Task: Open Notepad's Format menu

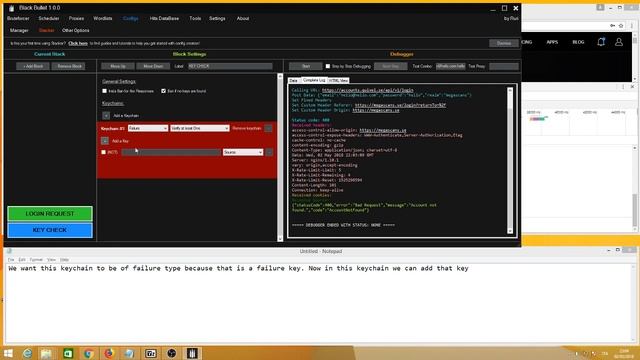Action: pos(36,260)
